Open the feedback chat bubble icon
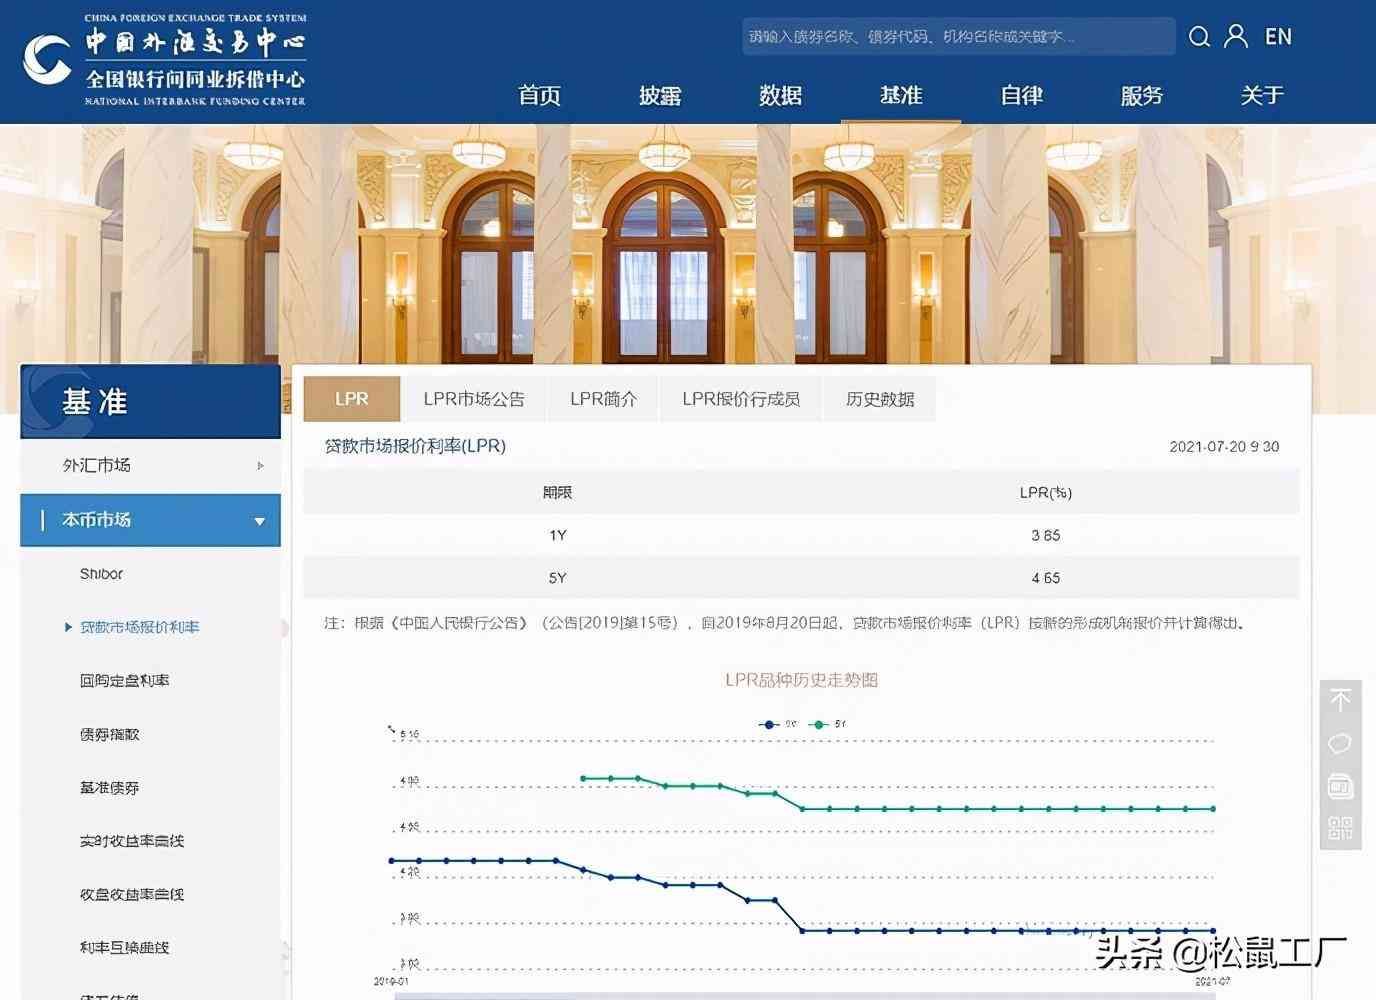Screen dimensions: 1376x1000 pyautogui.click(x=1338, y=743)
